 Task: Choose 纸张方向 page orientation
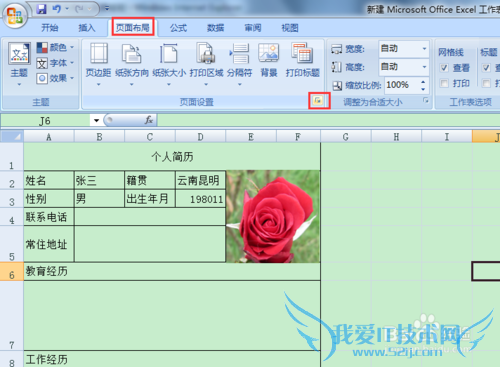pos(132,64)
